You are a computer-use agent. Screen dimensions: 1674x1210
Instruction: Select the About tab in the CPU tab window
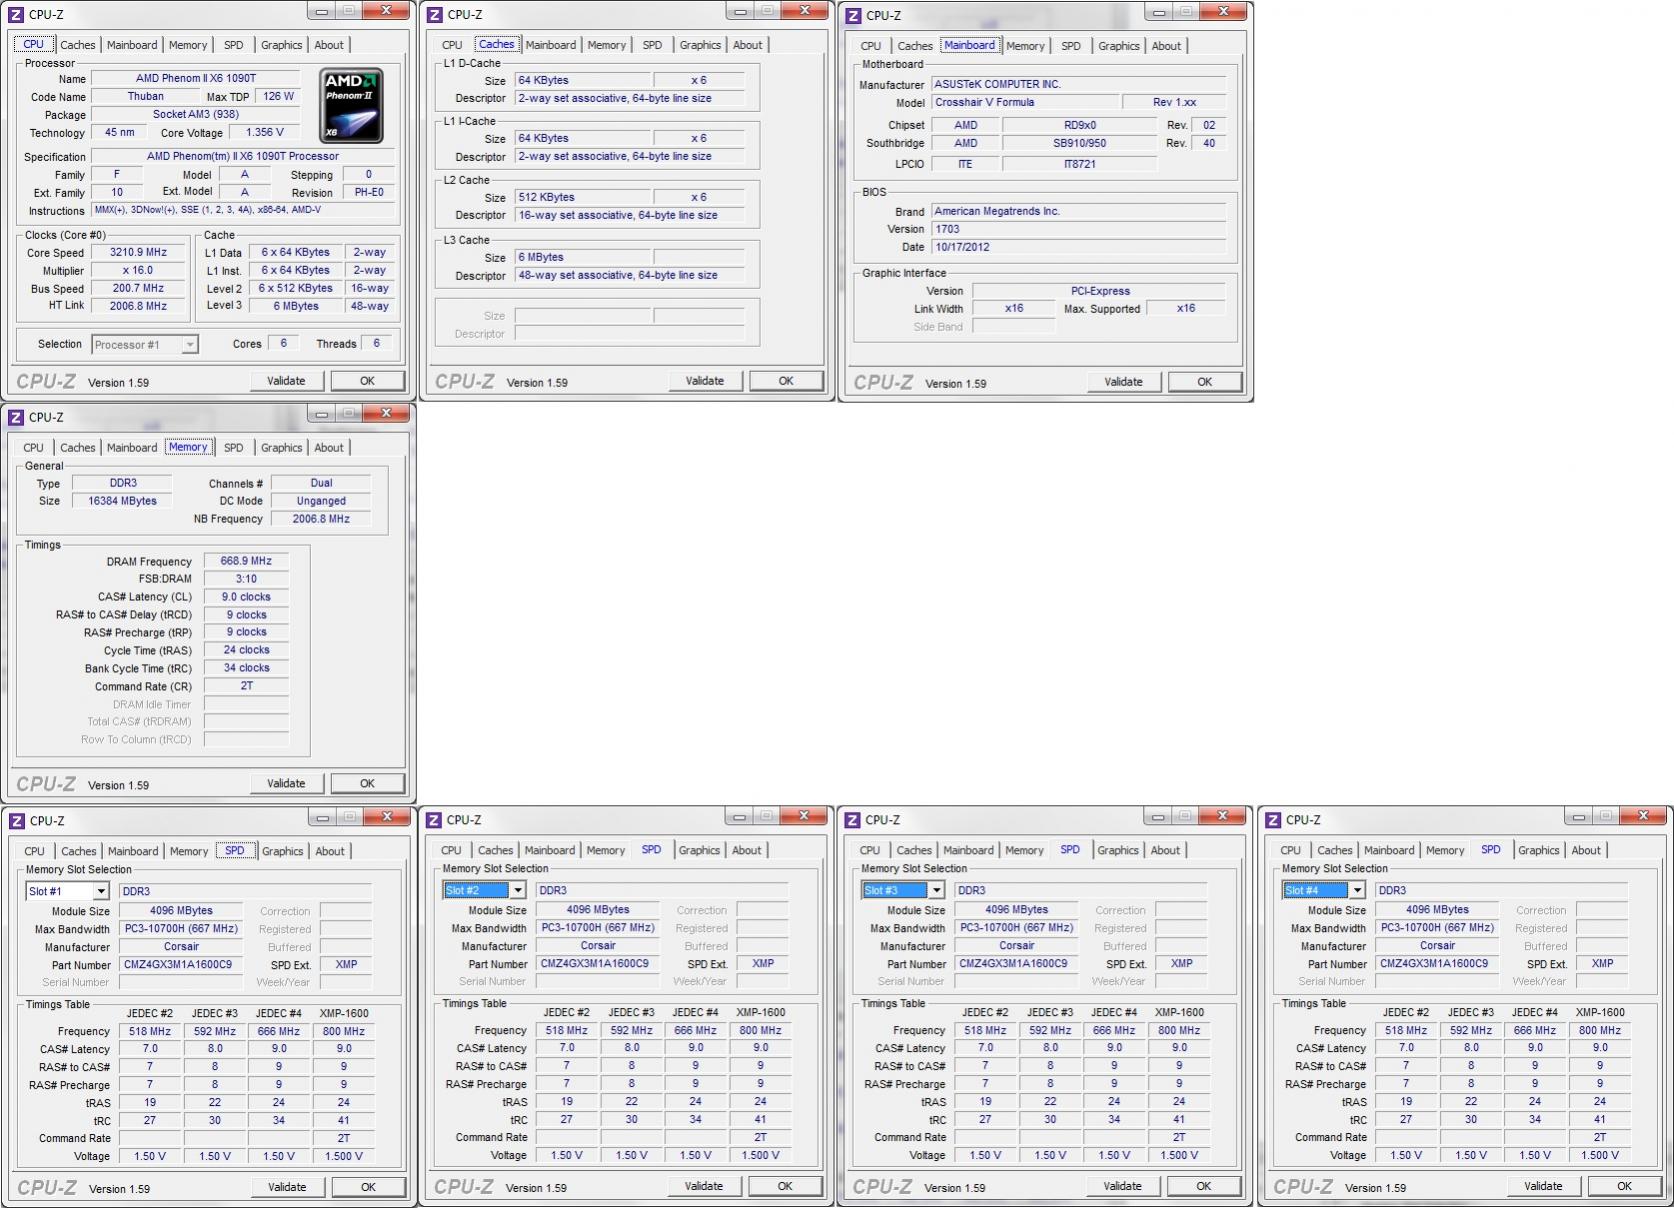point(329,45)
